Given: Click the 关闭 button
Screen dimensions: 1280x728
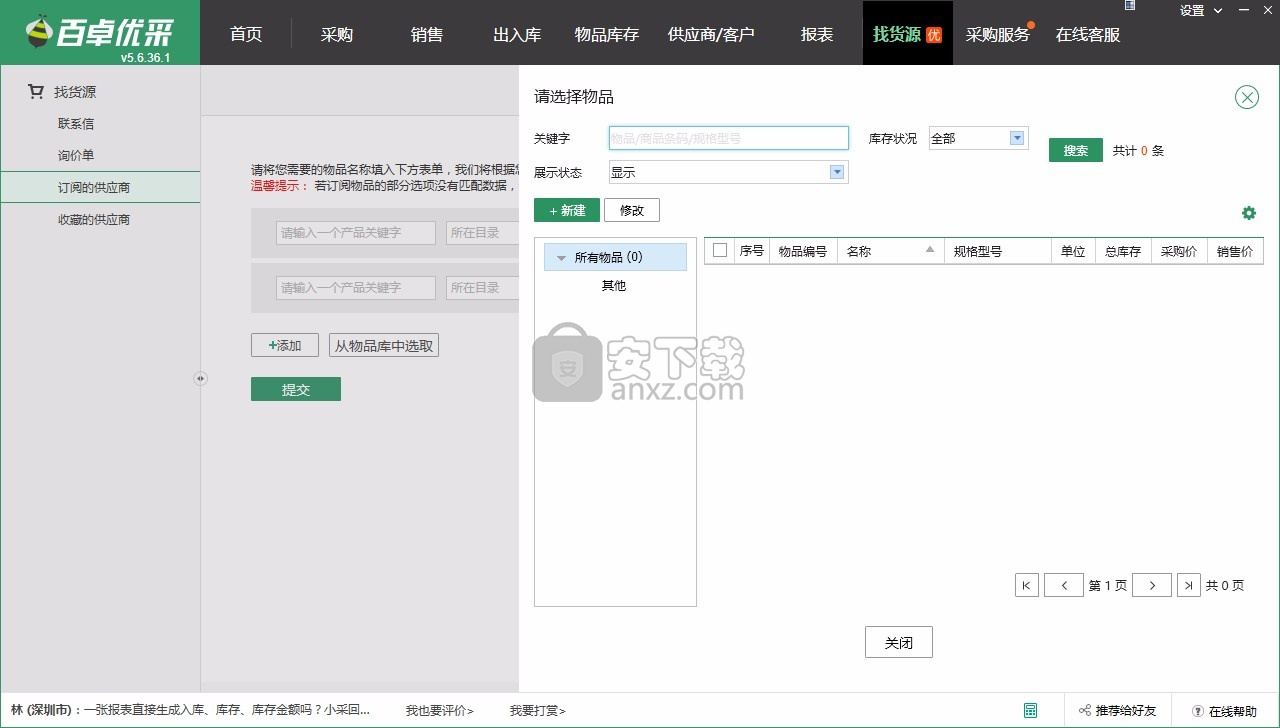Looking at the screenshot, I should tap(899, 643).
